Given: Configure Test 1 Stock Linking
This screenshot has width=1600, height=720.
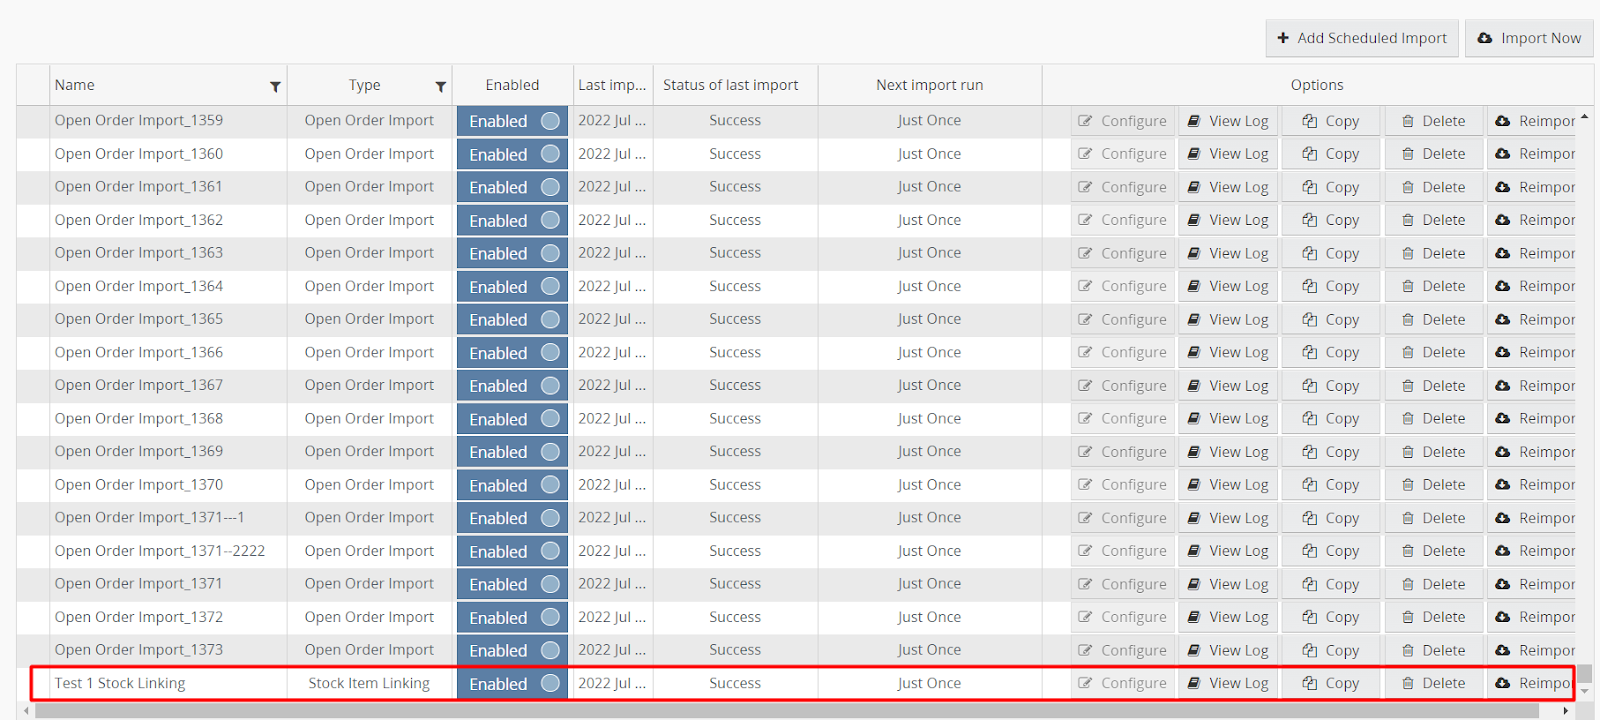Looking at the screenshot, I should (1122, 684).
